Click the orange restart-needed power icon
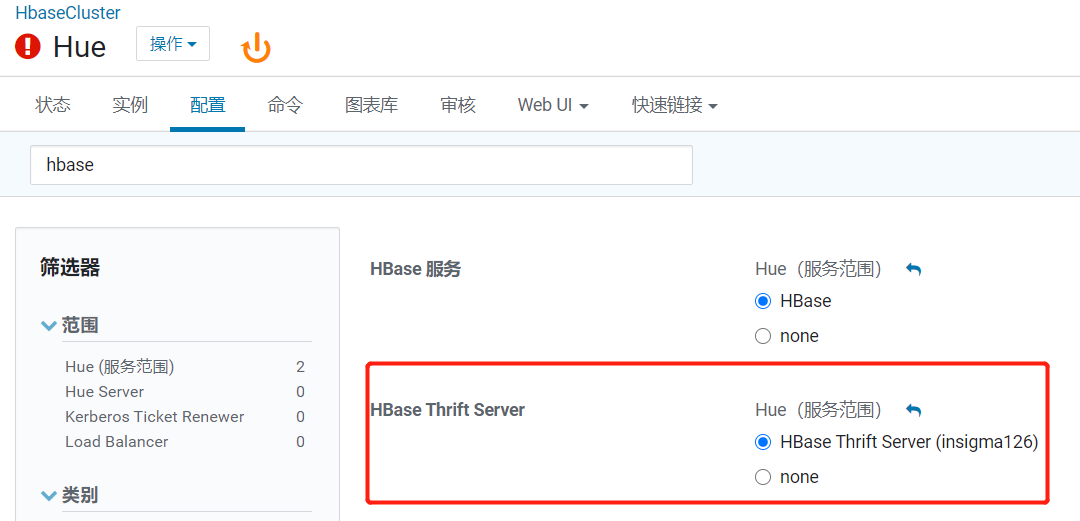The width and height of the screenshot is (1080, 521). pyautogui.click(x=256, y=49)
